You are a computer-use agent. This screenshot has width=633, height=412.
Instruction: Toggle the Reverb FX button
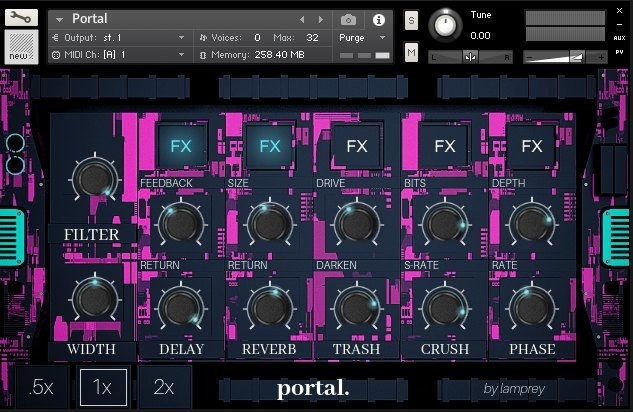click(270, 146)
